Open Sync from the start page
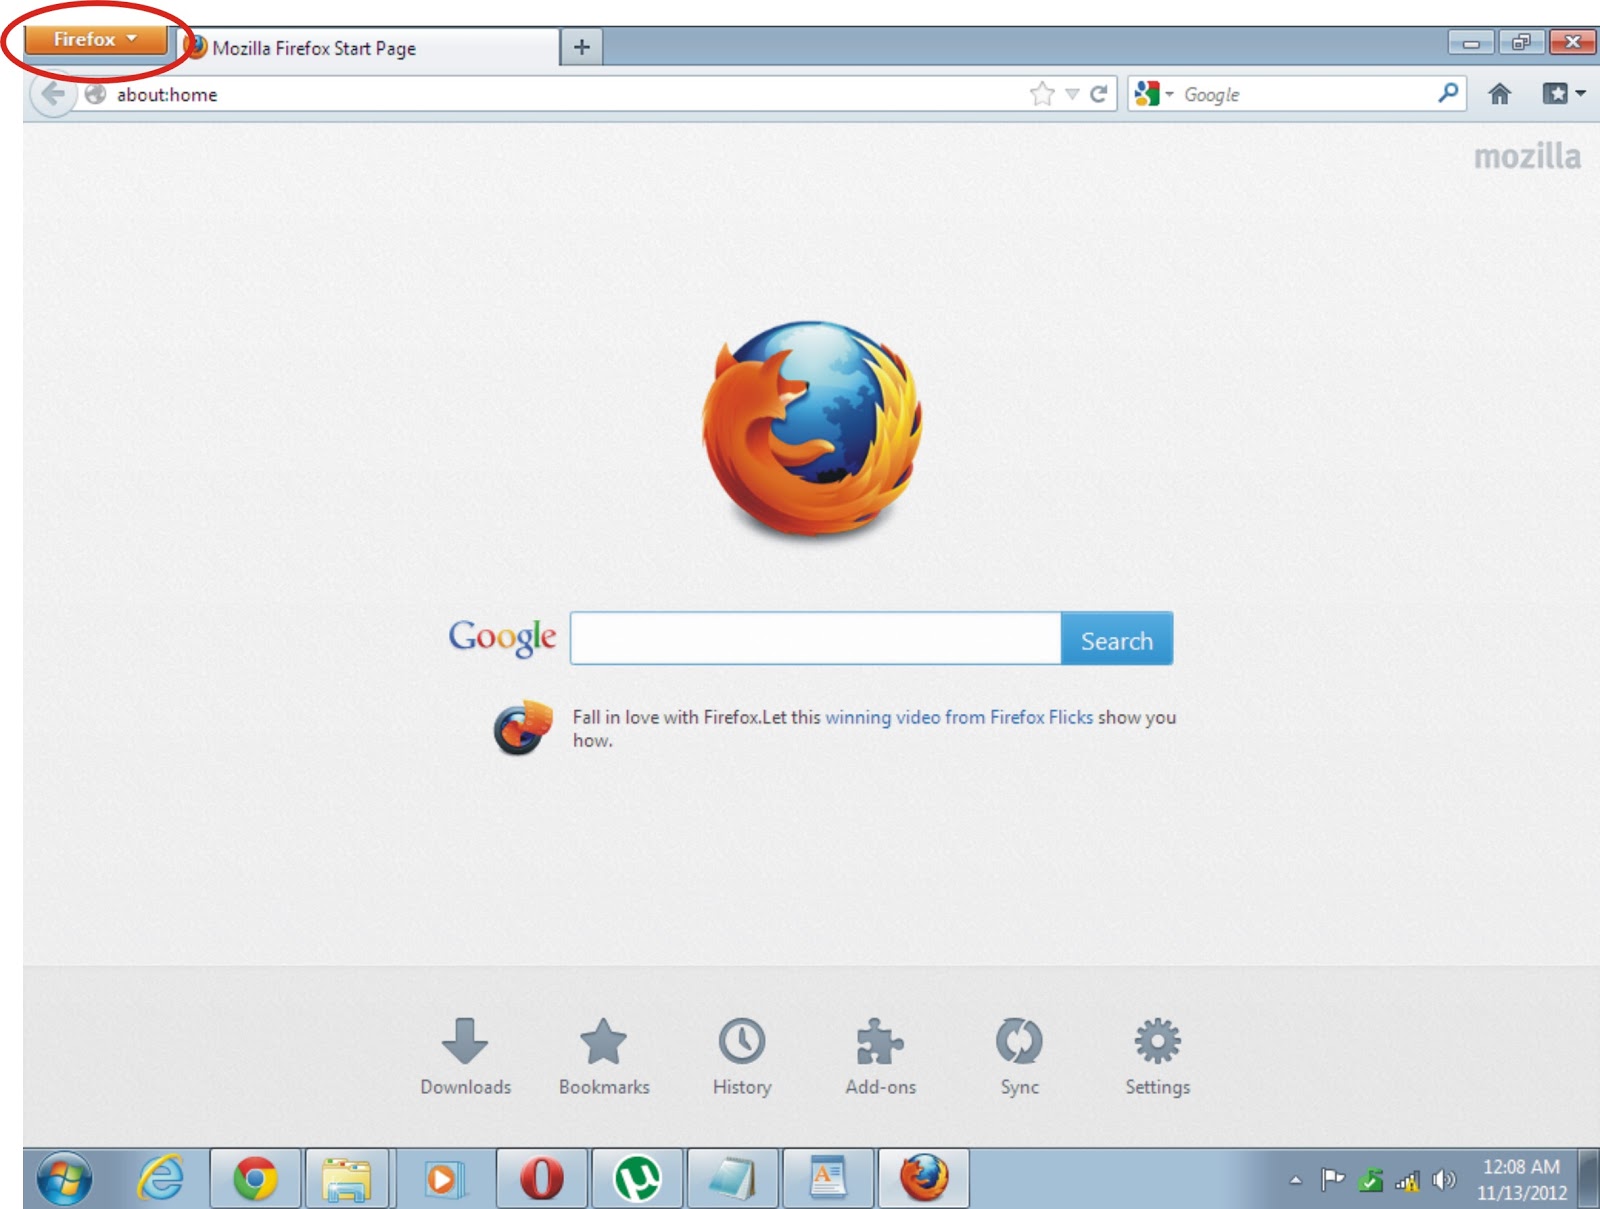 click(1019, 1057)
